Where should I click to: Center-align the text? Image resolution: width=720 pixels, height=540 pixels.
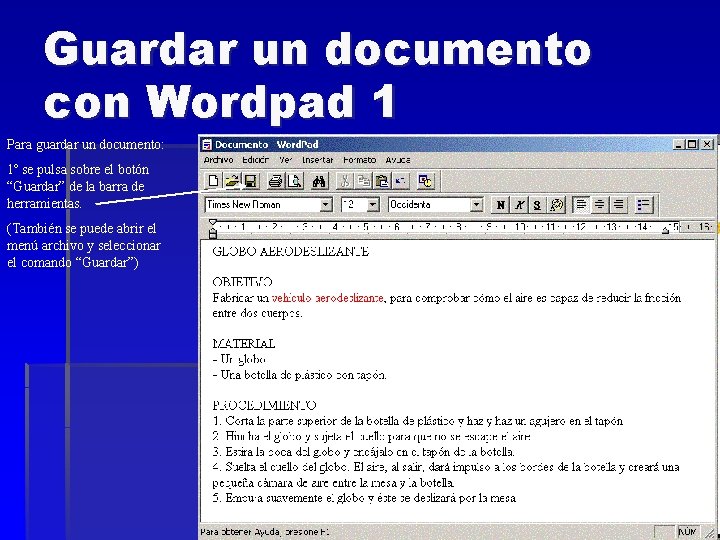click(600, 205)
